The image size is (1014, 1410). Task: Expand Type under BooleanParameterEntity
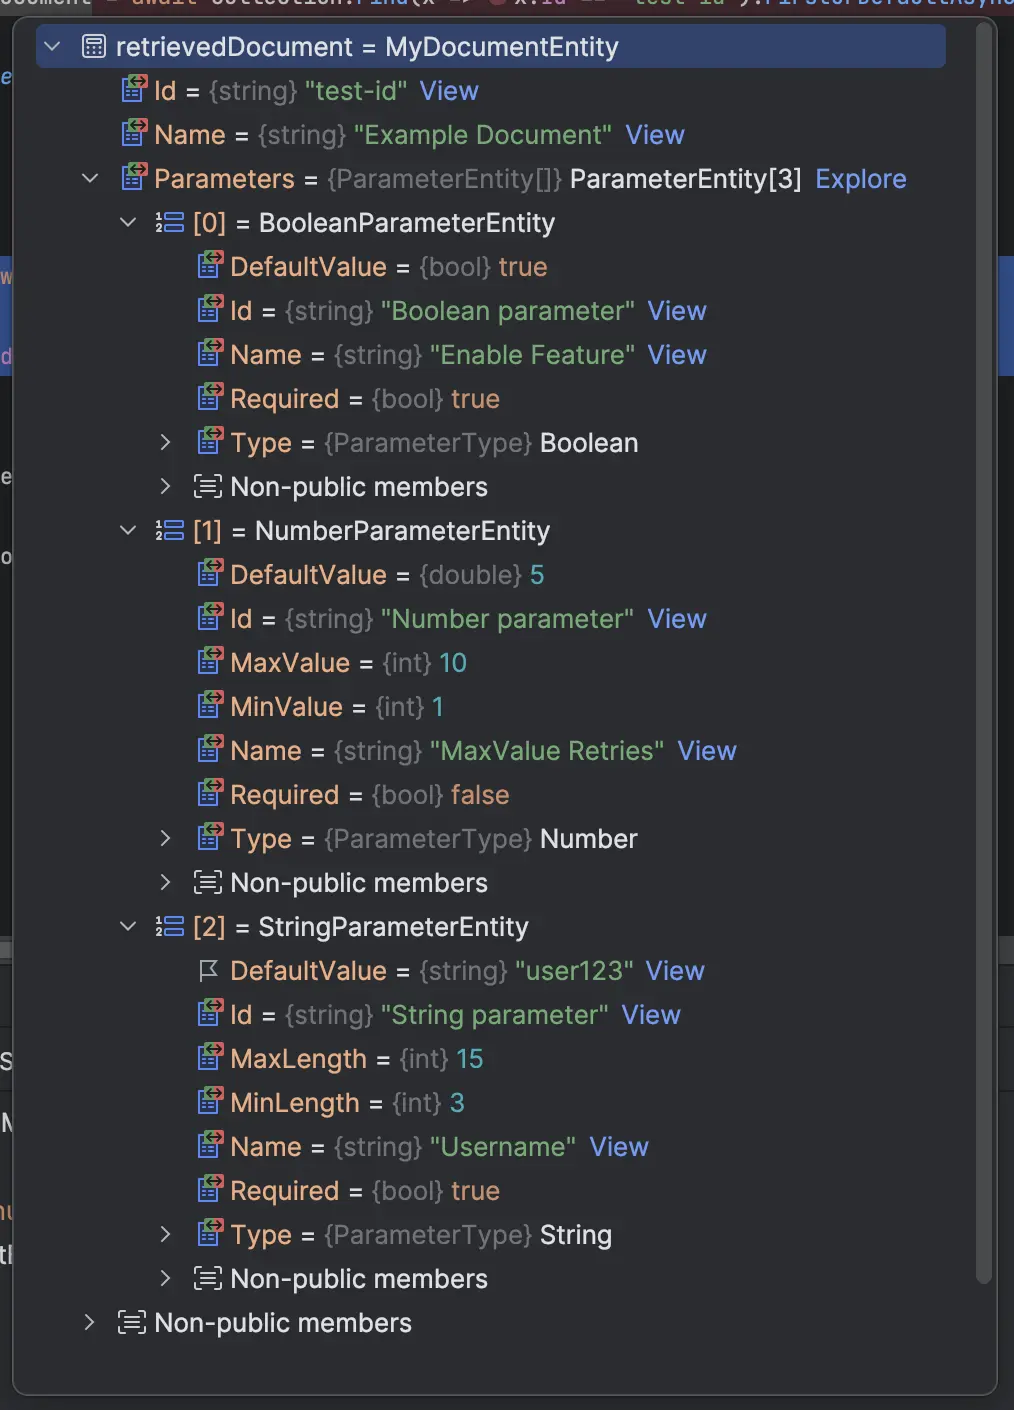coord(166,442)
